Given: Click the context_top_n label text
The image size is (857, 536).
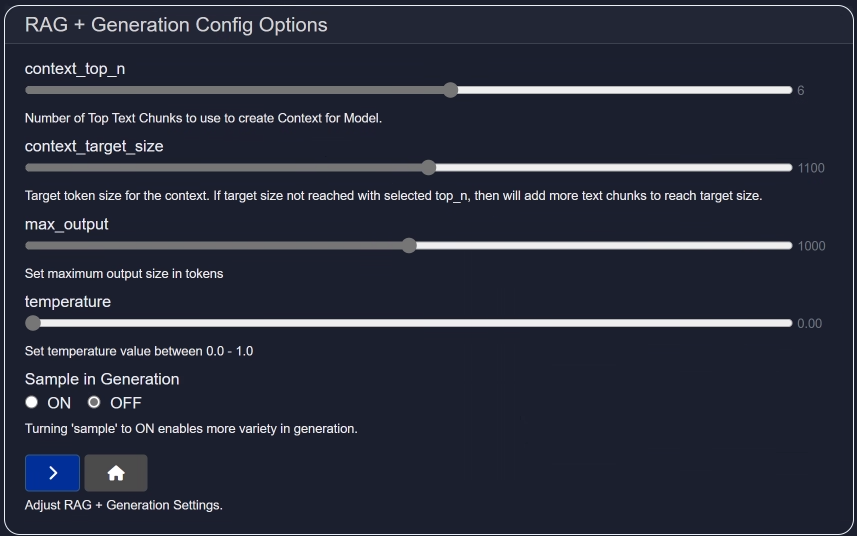Looking at the screenshot, I should tap(75, 69).
